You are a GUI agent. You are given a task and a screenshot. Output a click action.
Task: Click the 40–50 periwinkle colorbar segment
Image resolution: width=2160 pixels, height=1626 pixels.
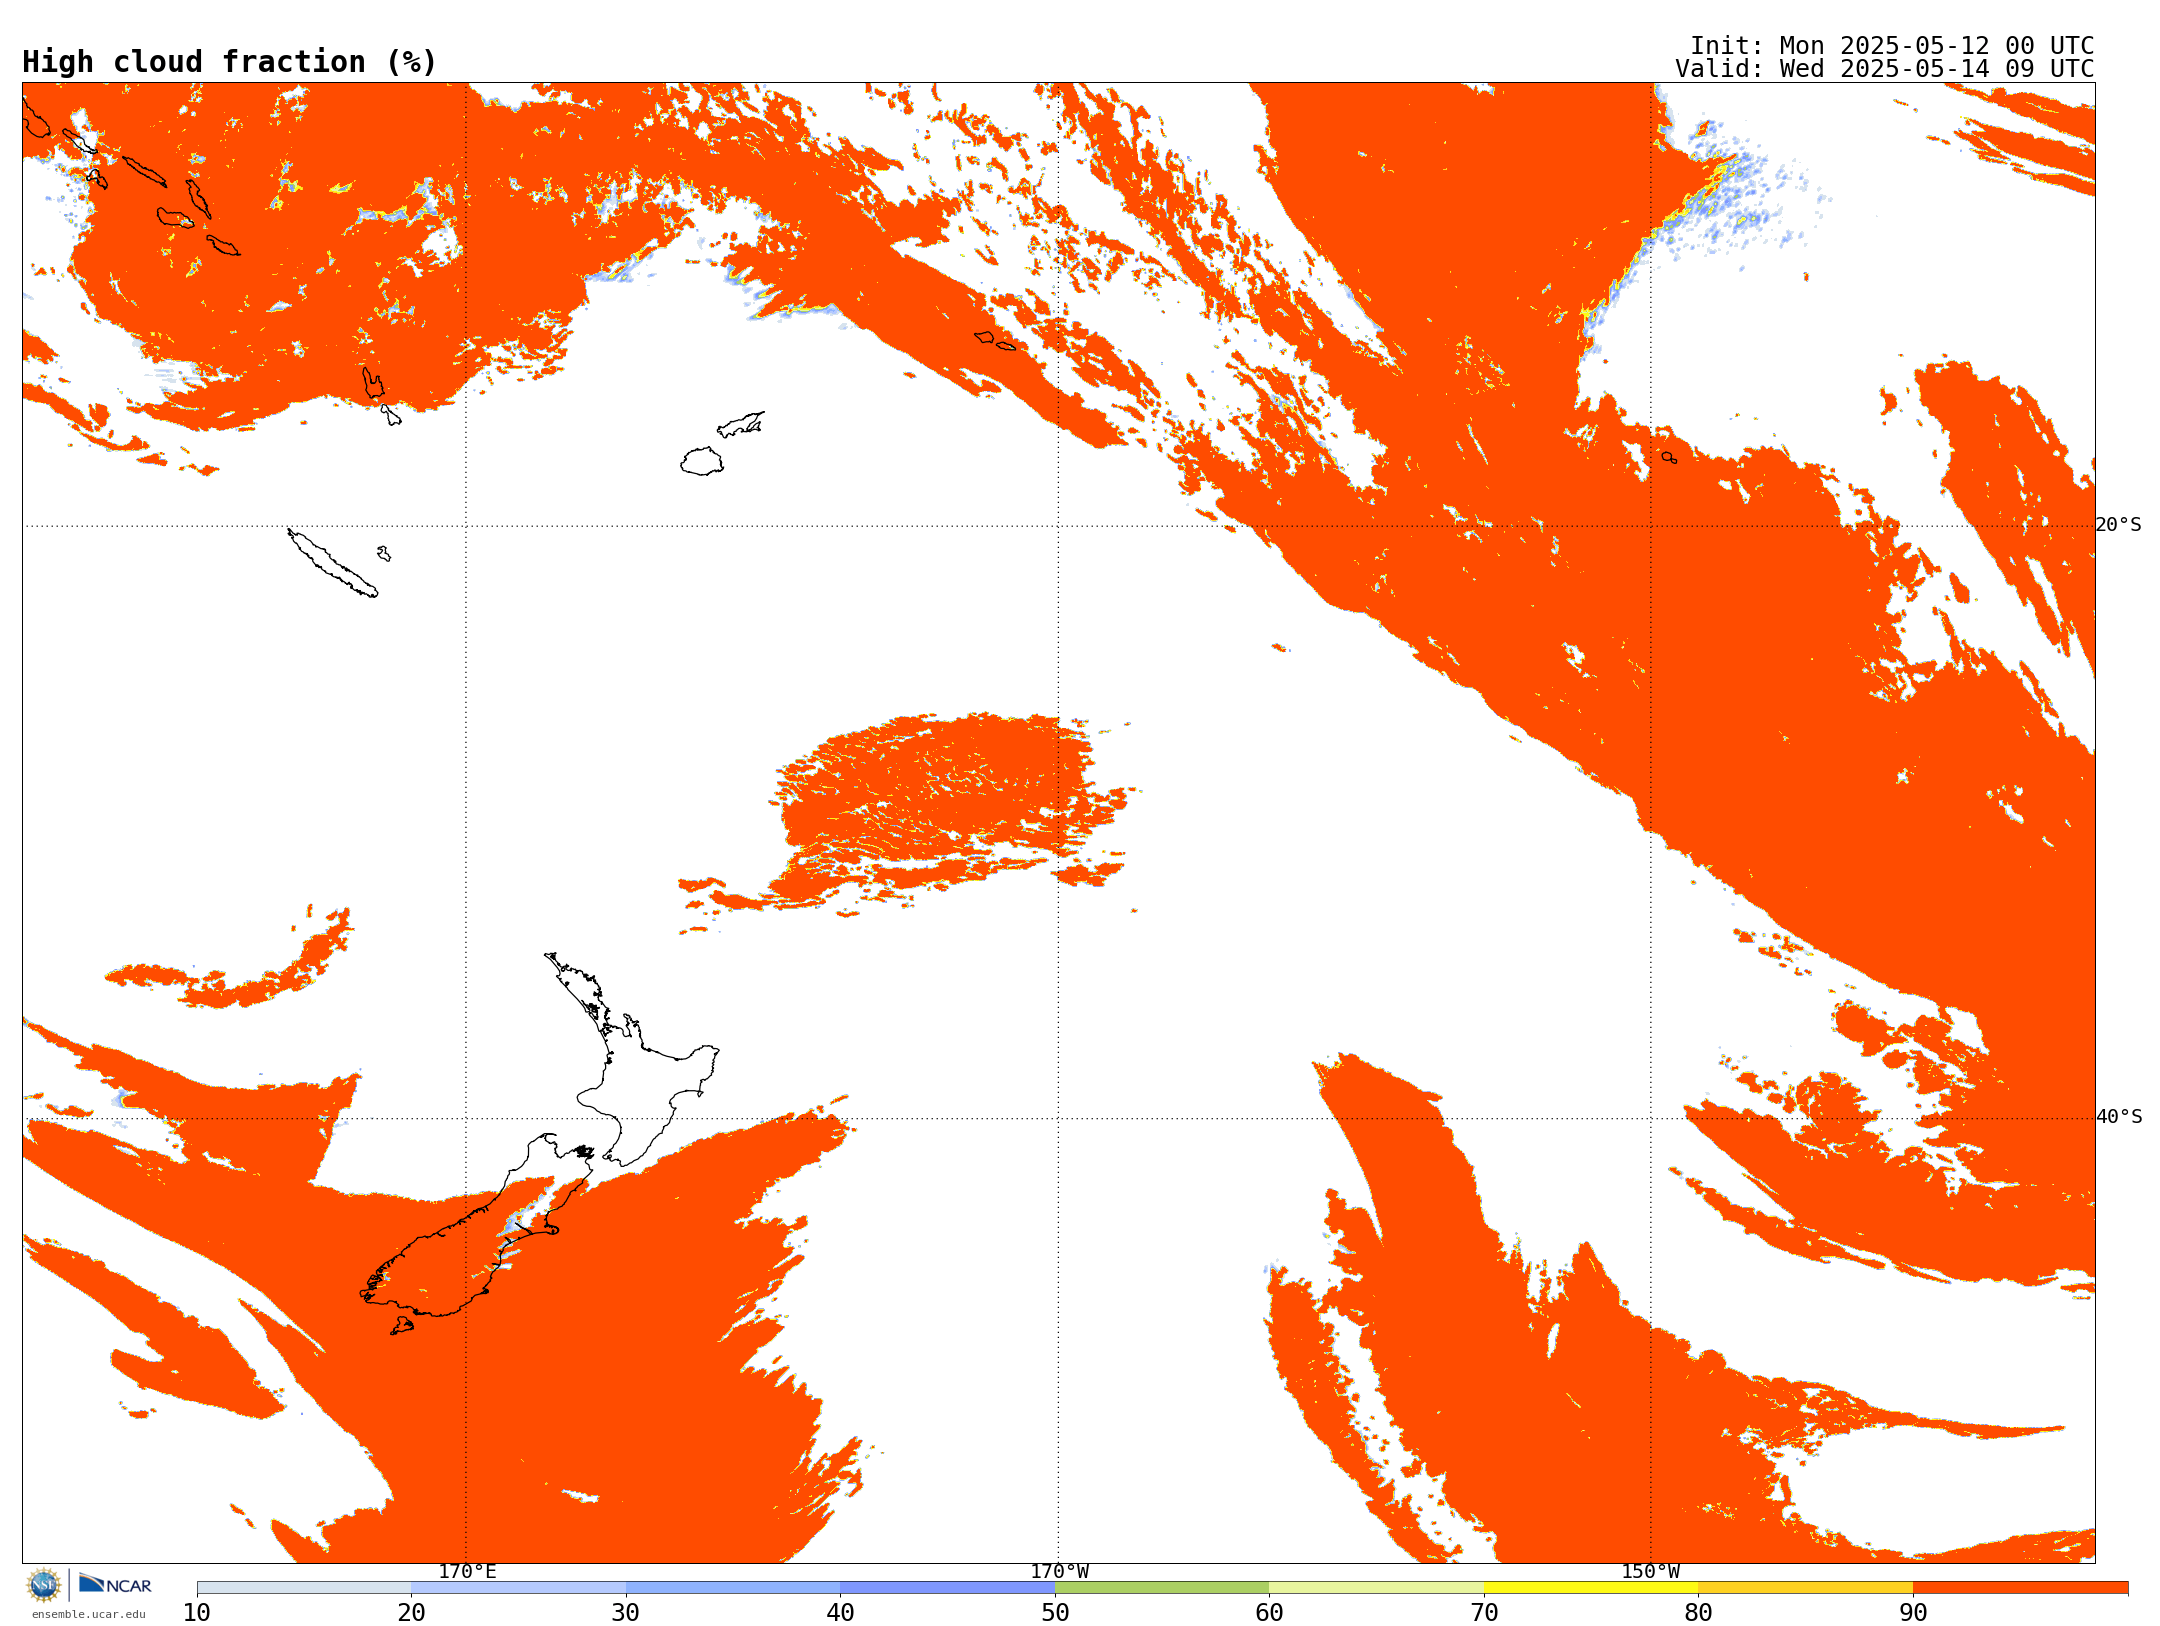tap(947, 1588)
